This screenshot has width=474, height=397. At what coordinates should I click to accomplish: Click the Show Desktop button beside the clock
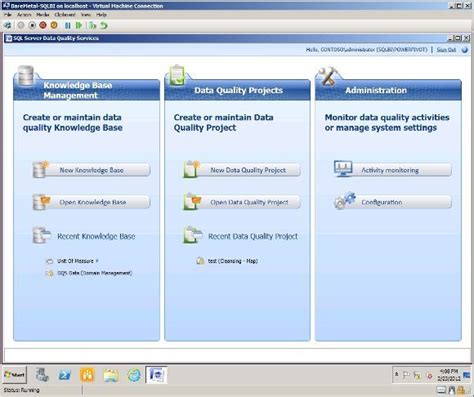[467, 375]
